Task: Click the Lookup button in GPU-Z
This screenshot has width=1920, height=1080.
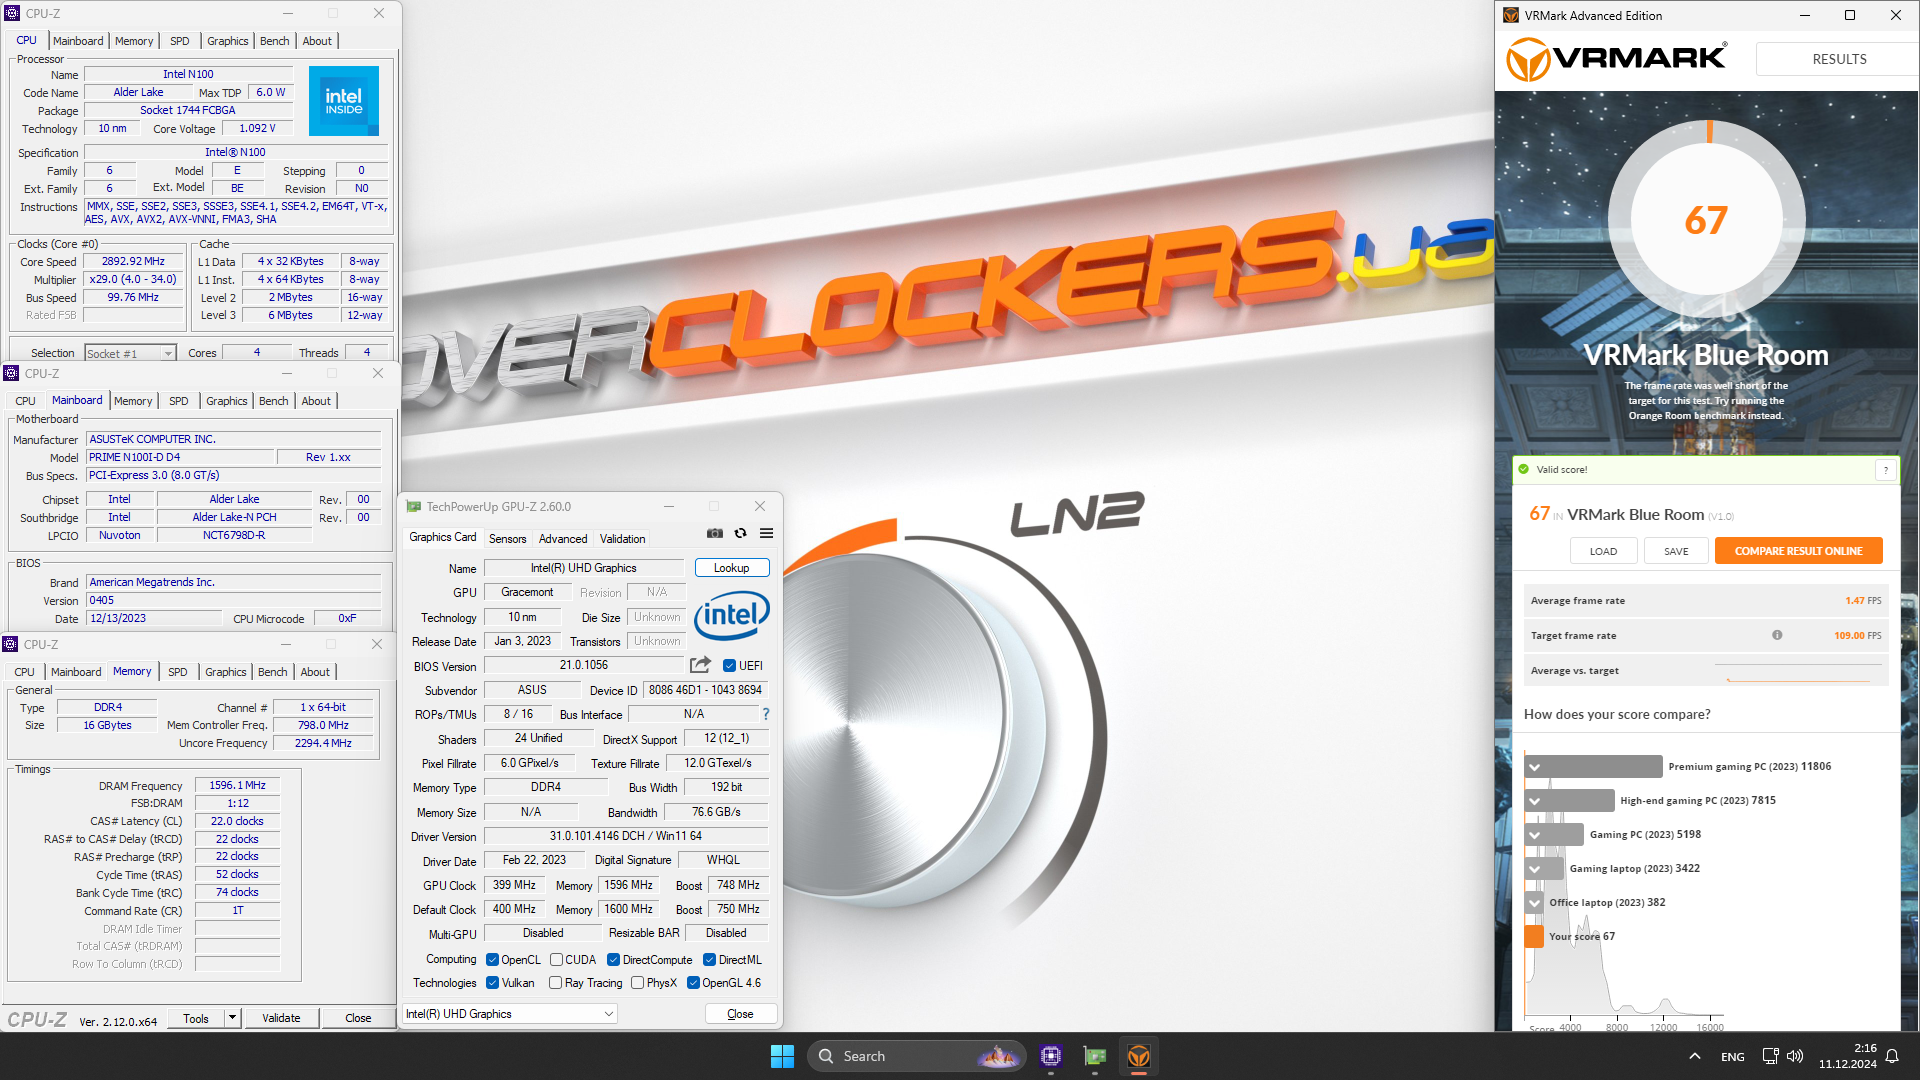Action: [731, 568]
